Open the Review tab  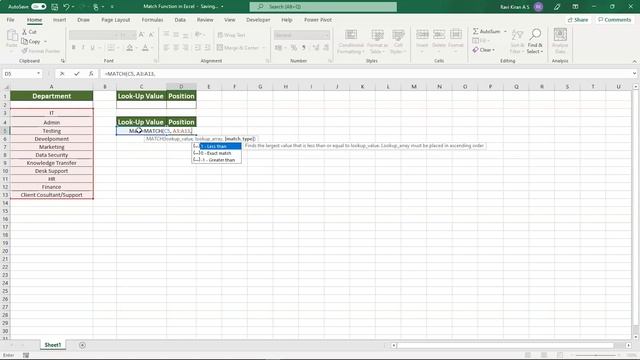coord(205,20)
